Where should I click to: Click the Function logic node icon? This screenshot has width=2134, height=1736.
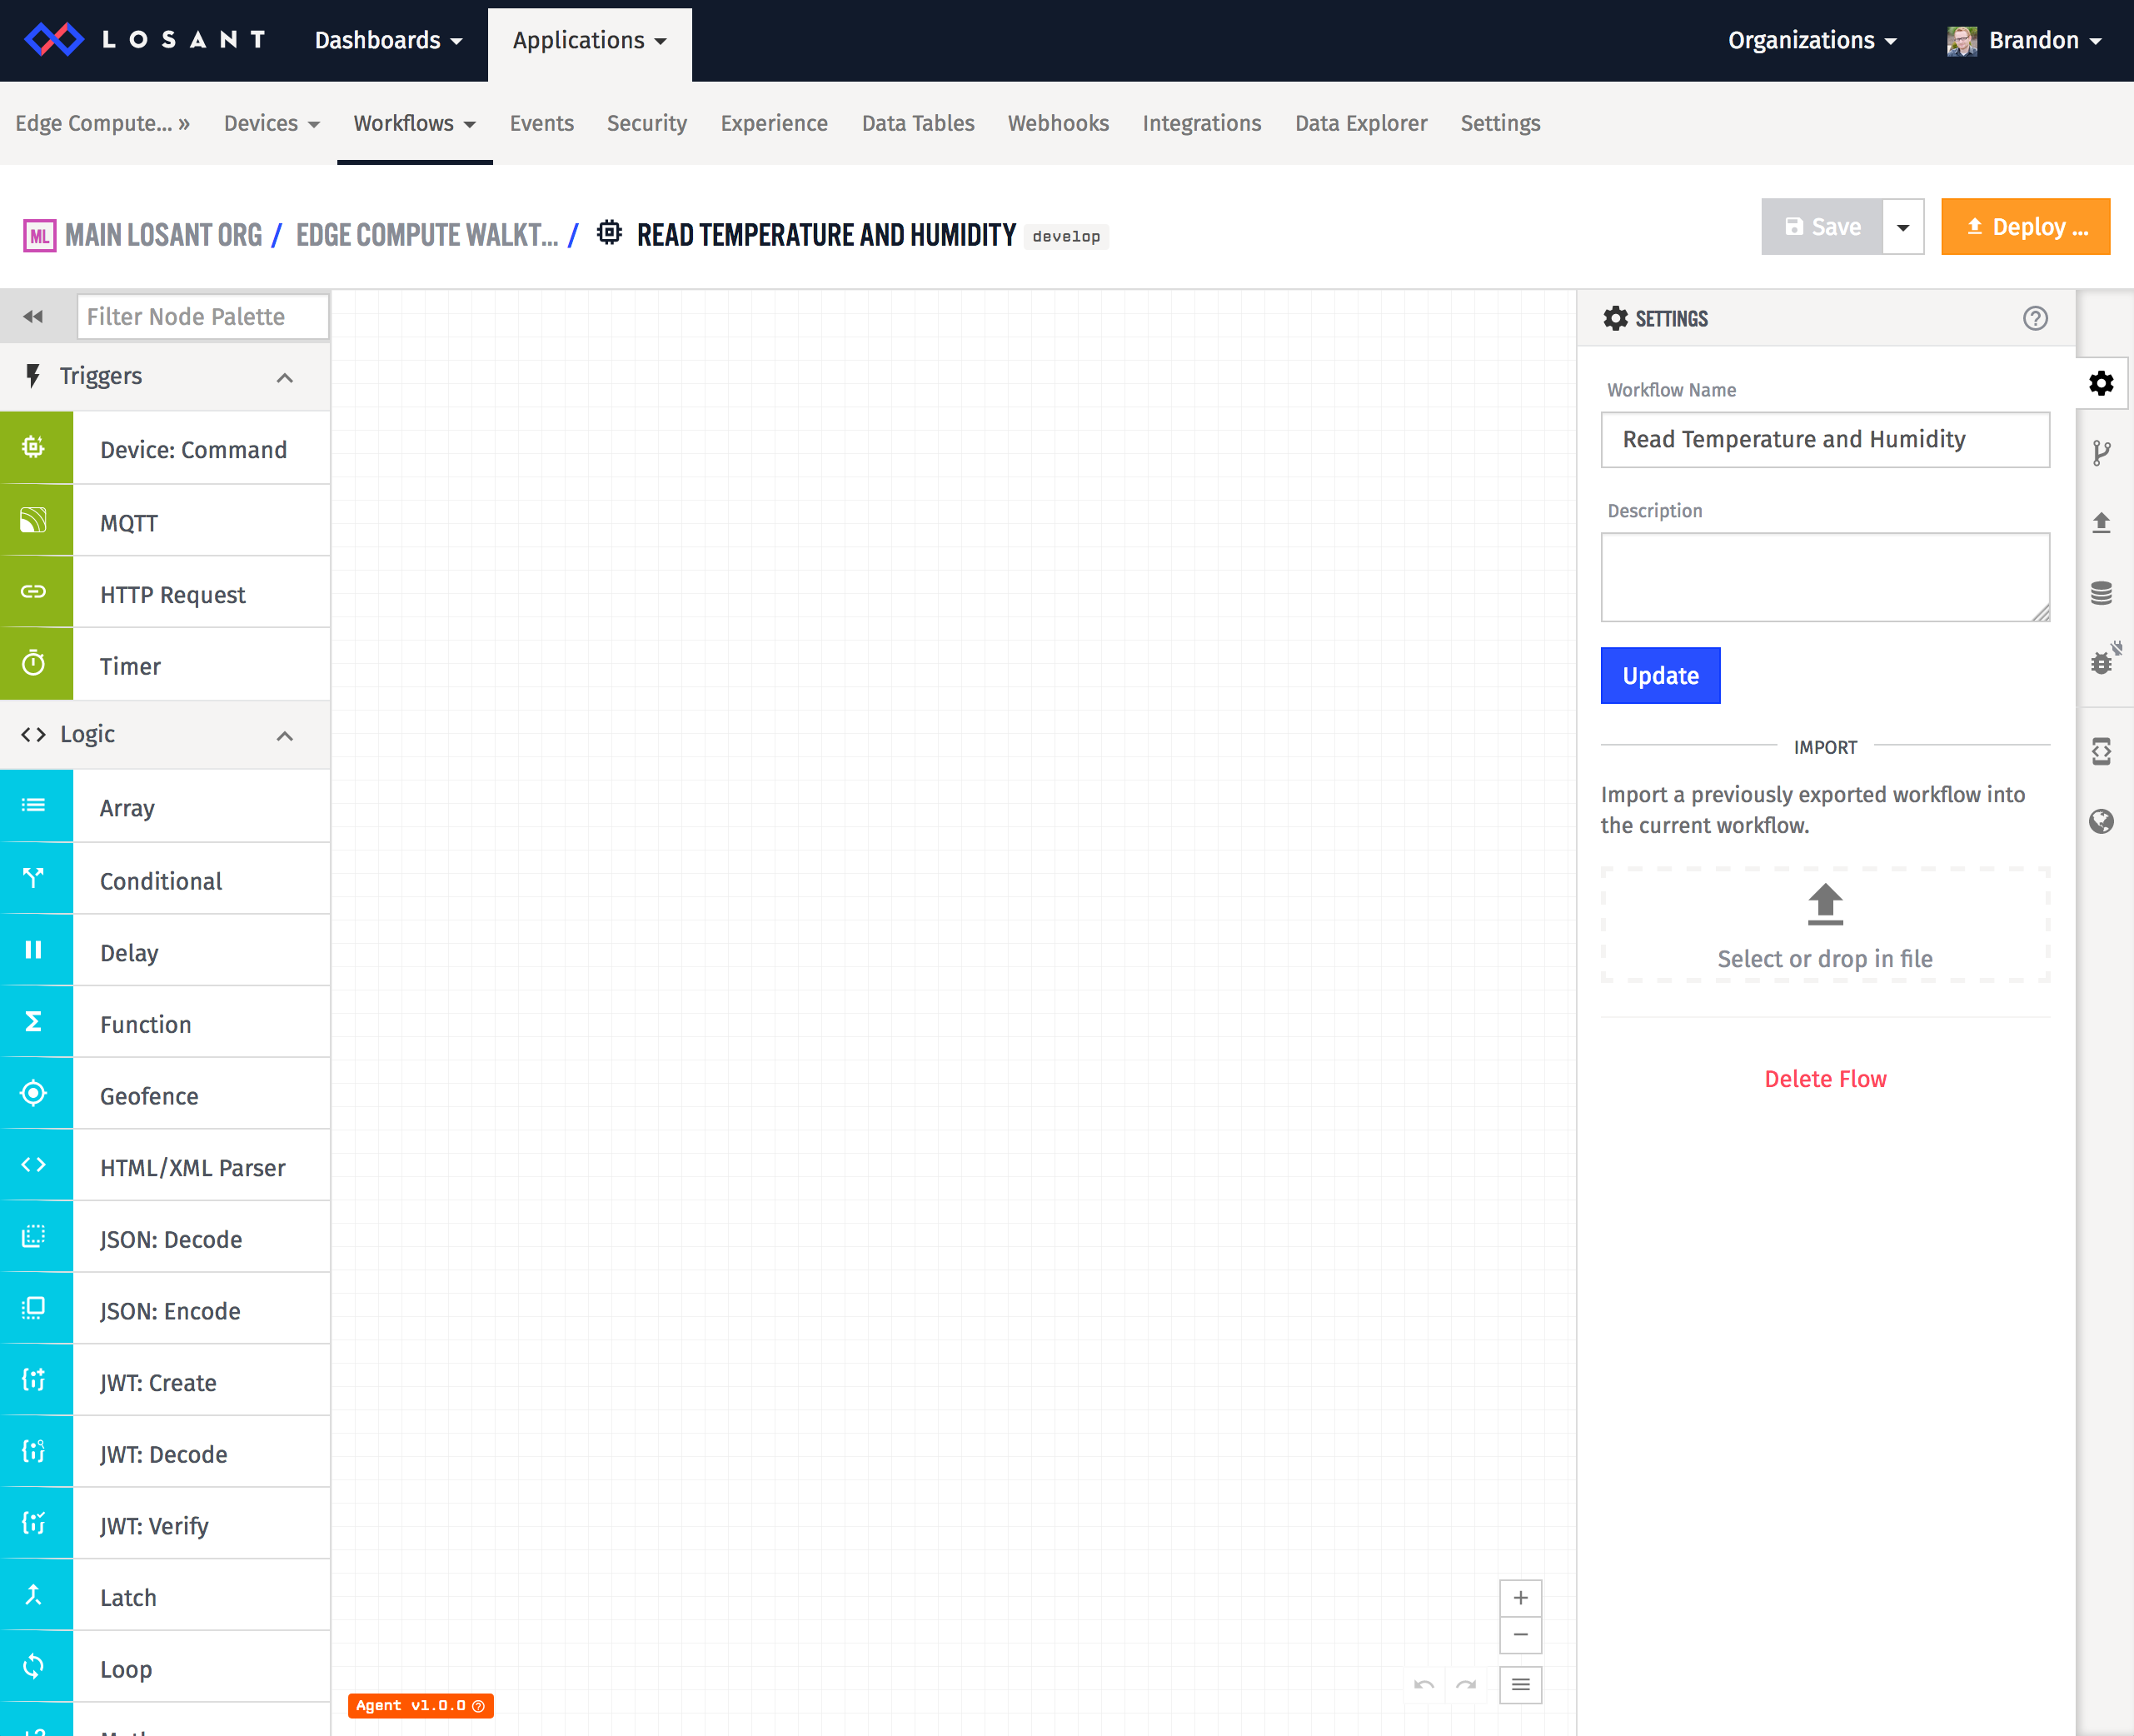tap(36, 1024)
